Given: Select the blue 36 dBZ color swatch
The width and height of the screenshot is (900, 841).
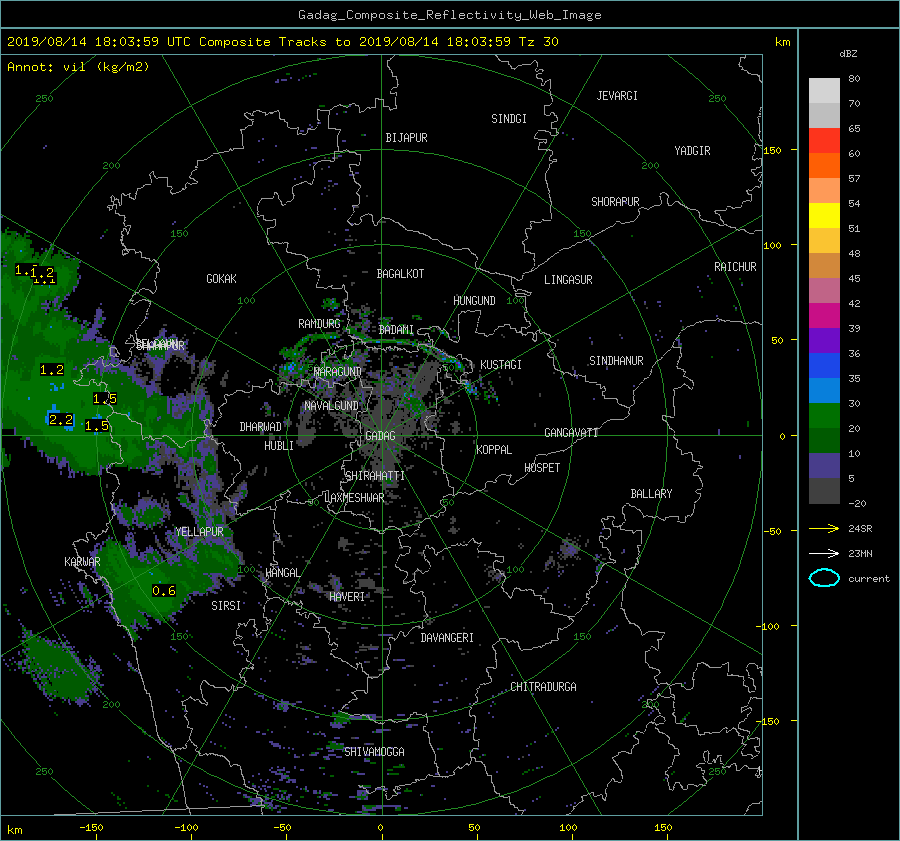Looking at the screenshot, I should [x=824, y=365].
